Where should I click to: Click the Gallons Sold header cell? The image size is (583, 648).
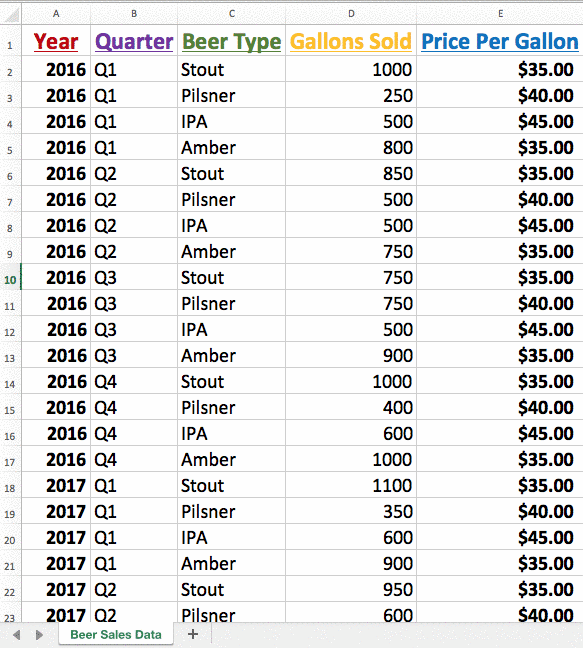[351, 41]
